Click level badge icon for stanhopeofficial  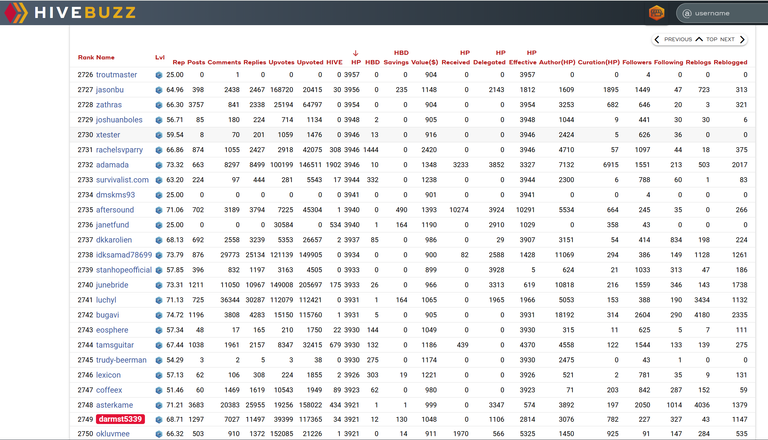point(159,270)
